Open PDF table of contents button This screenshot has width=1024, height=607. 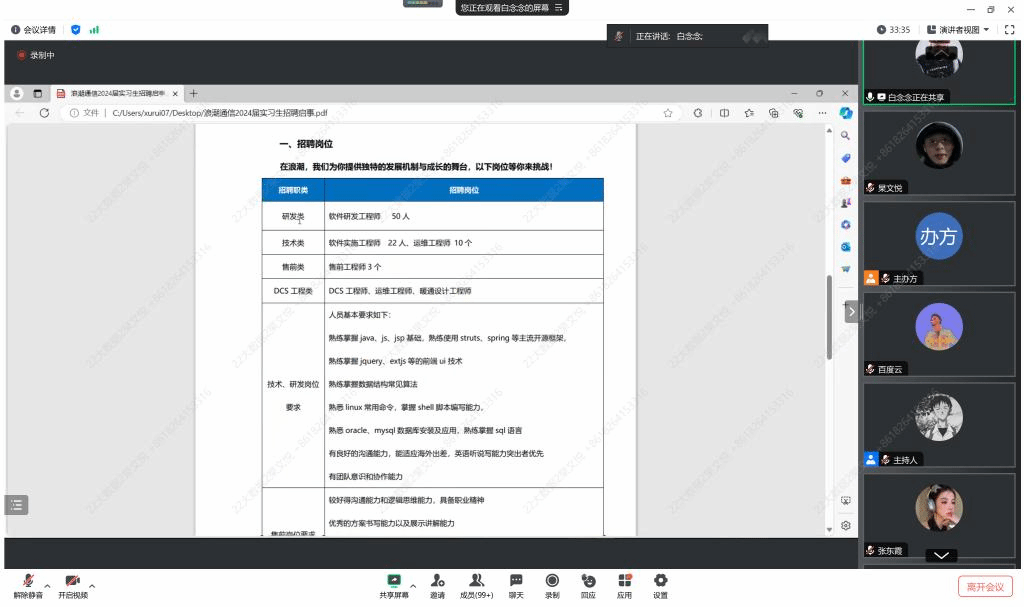point(16,504)
